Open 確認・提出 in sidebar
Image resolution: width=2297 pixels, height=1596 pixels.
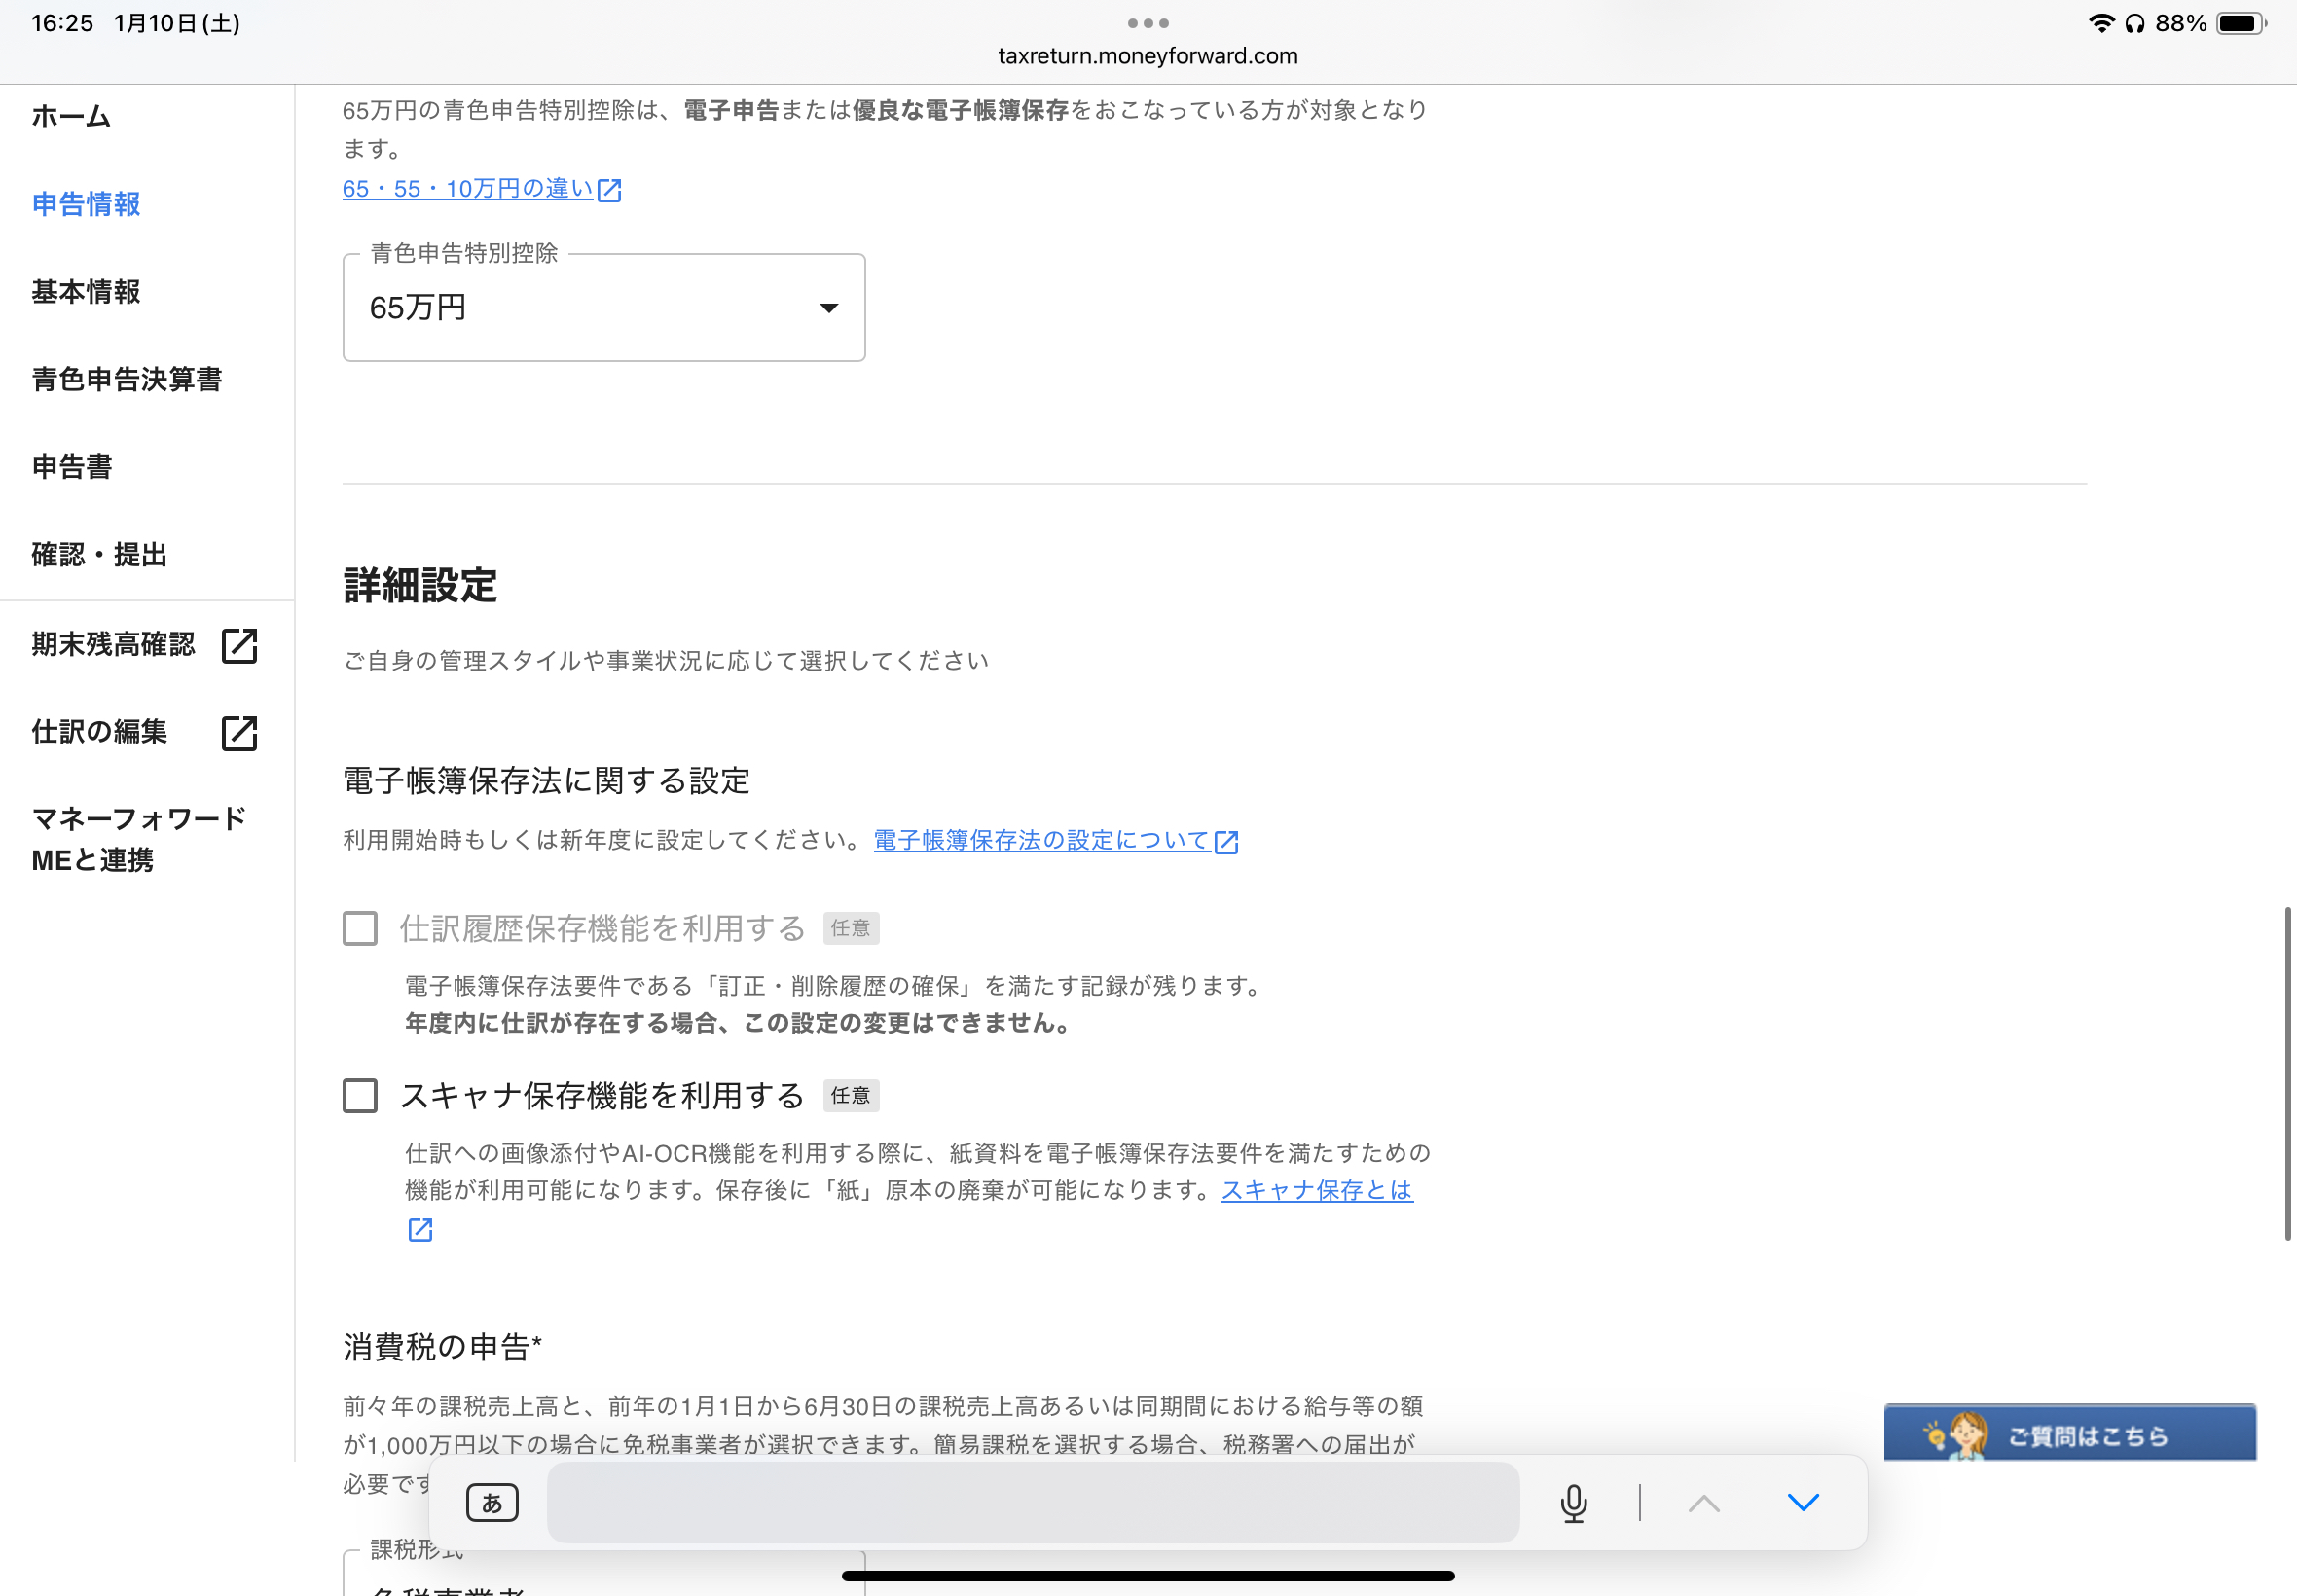tap(99, 555)
